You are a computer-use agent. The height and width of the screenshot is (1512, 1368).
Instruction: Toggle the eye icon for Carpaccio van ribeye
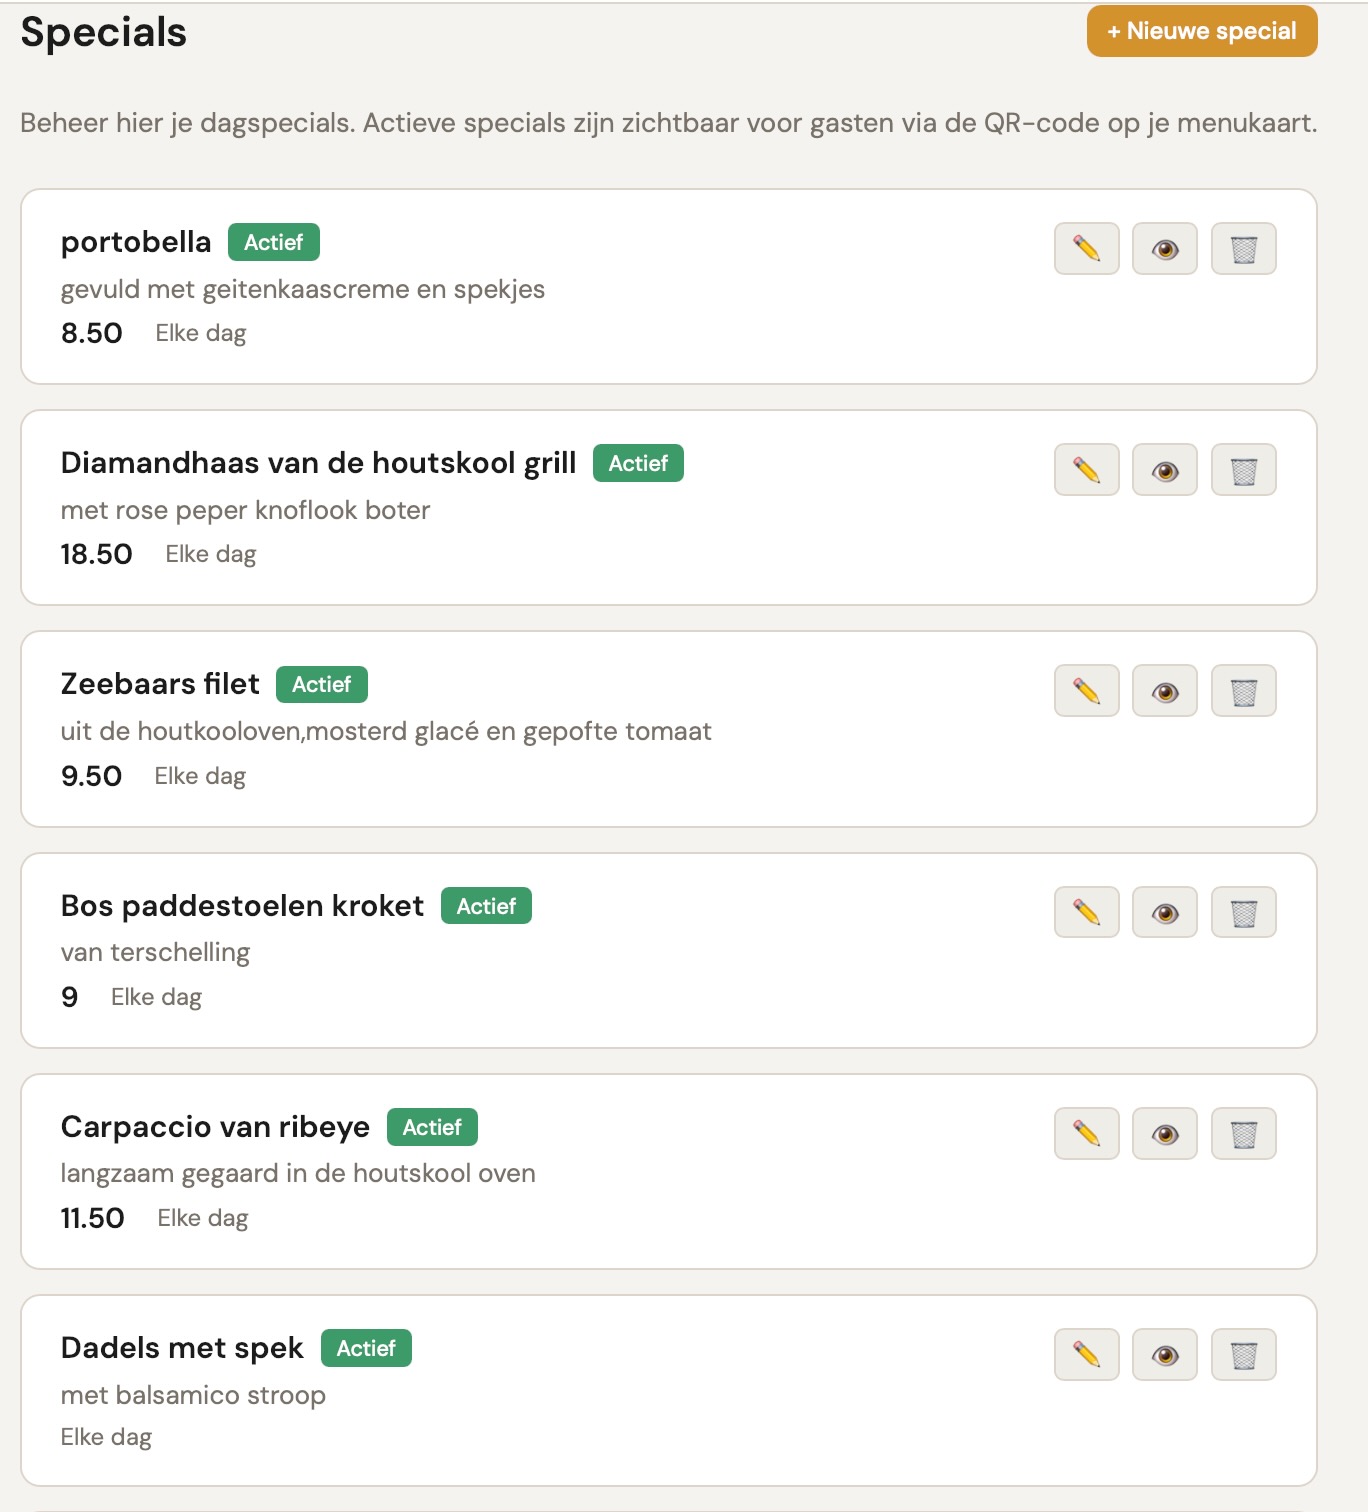1164,1133
